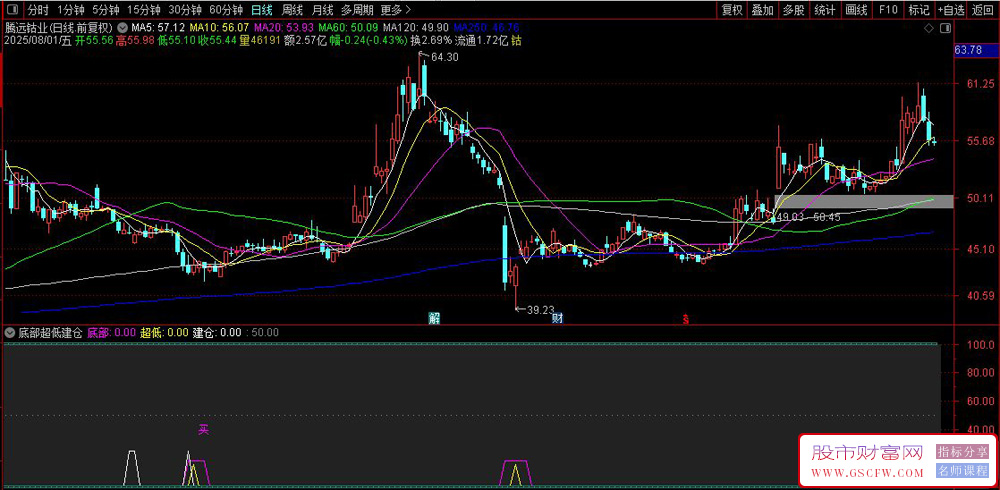Toggle 叠加 overlay option
The height and width of the screenshot is (490, 1000).
pyautogui.click(x=763, y=10)
